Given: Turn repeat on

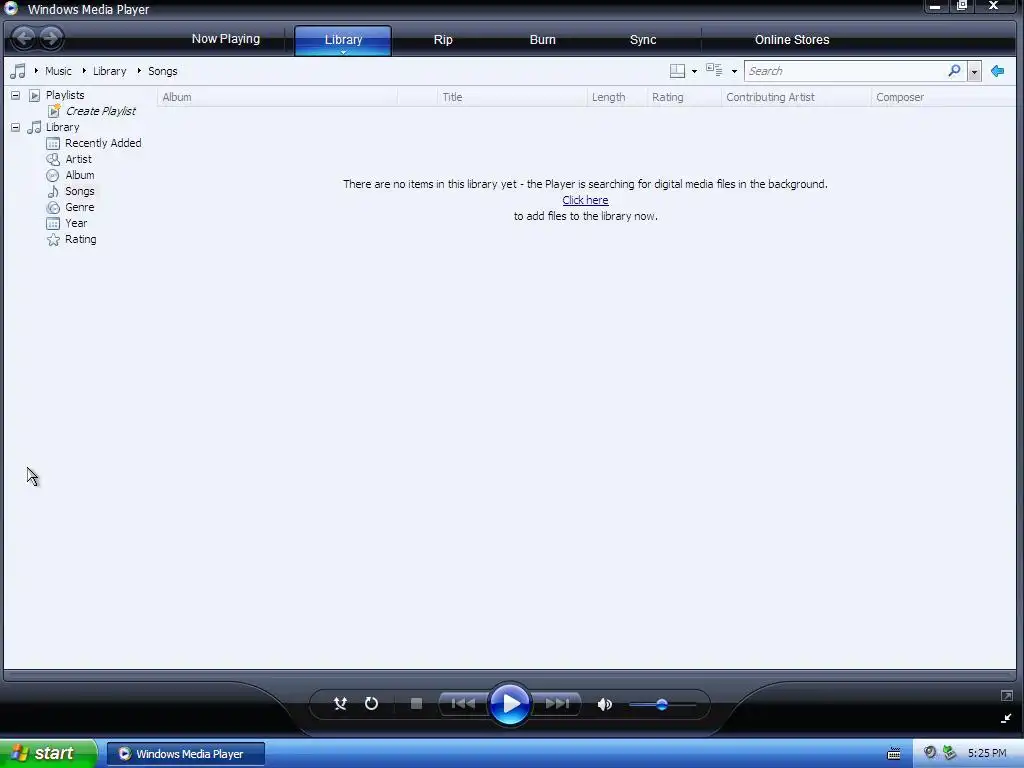Looking at the screenshot, I should [371, 703].
